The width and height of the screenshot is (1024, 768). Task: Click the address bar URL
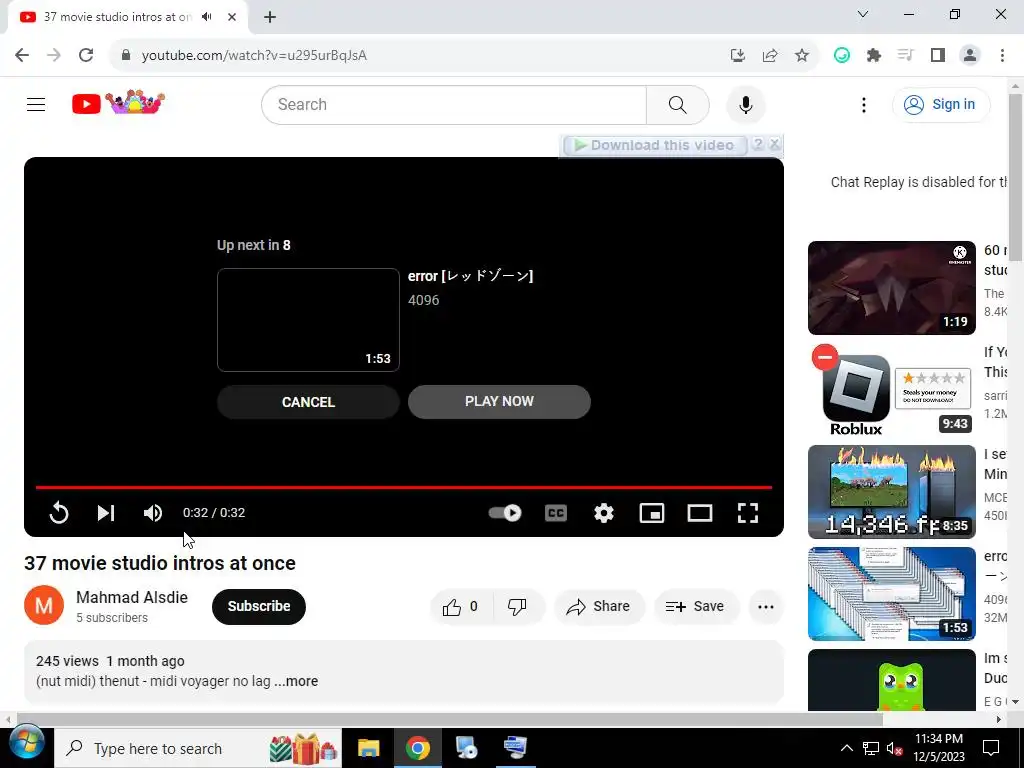(x=254, y=56)
